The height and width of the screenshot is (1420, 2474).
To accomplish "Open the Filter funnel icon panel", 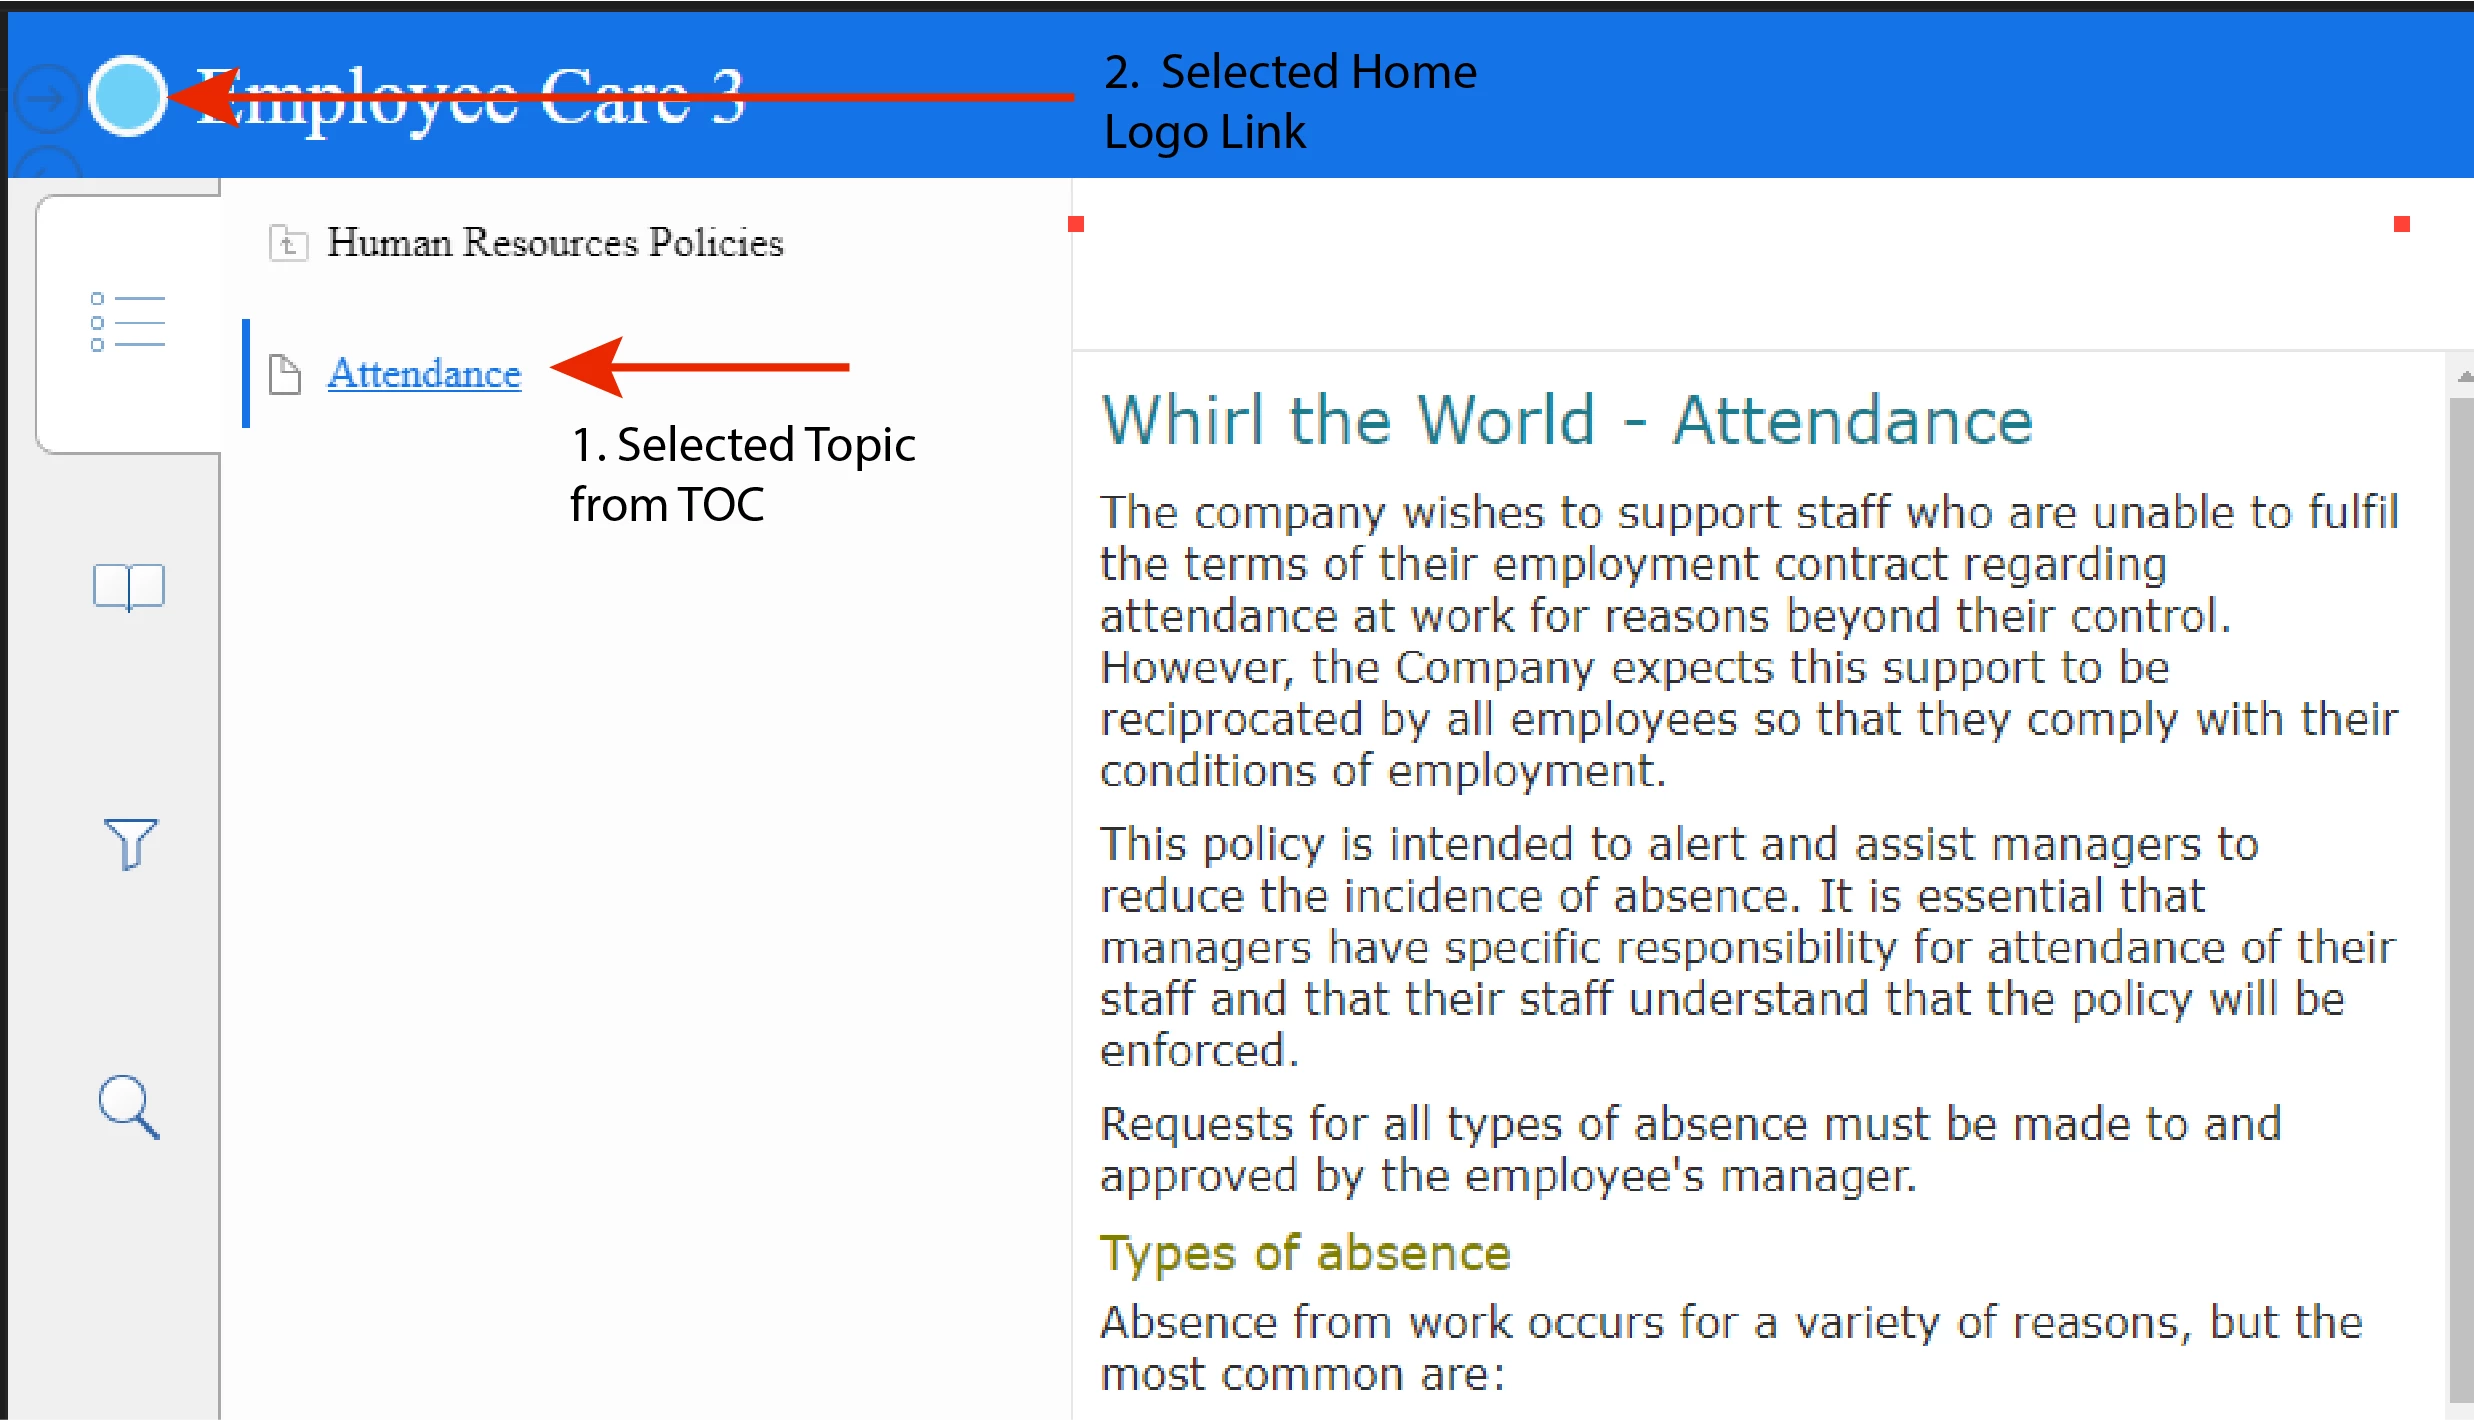I will [130, 844].
